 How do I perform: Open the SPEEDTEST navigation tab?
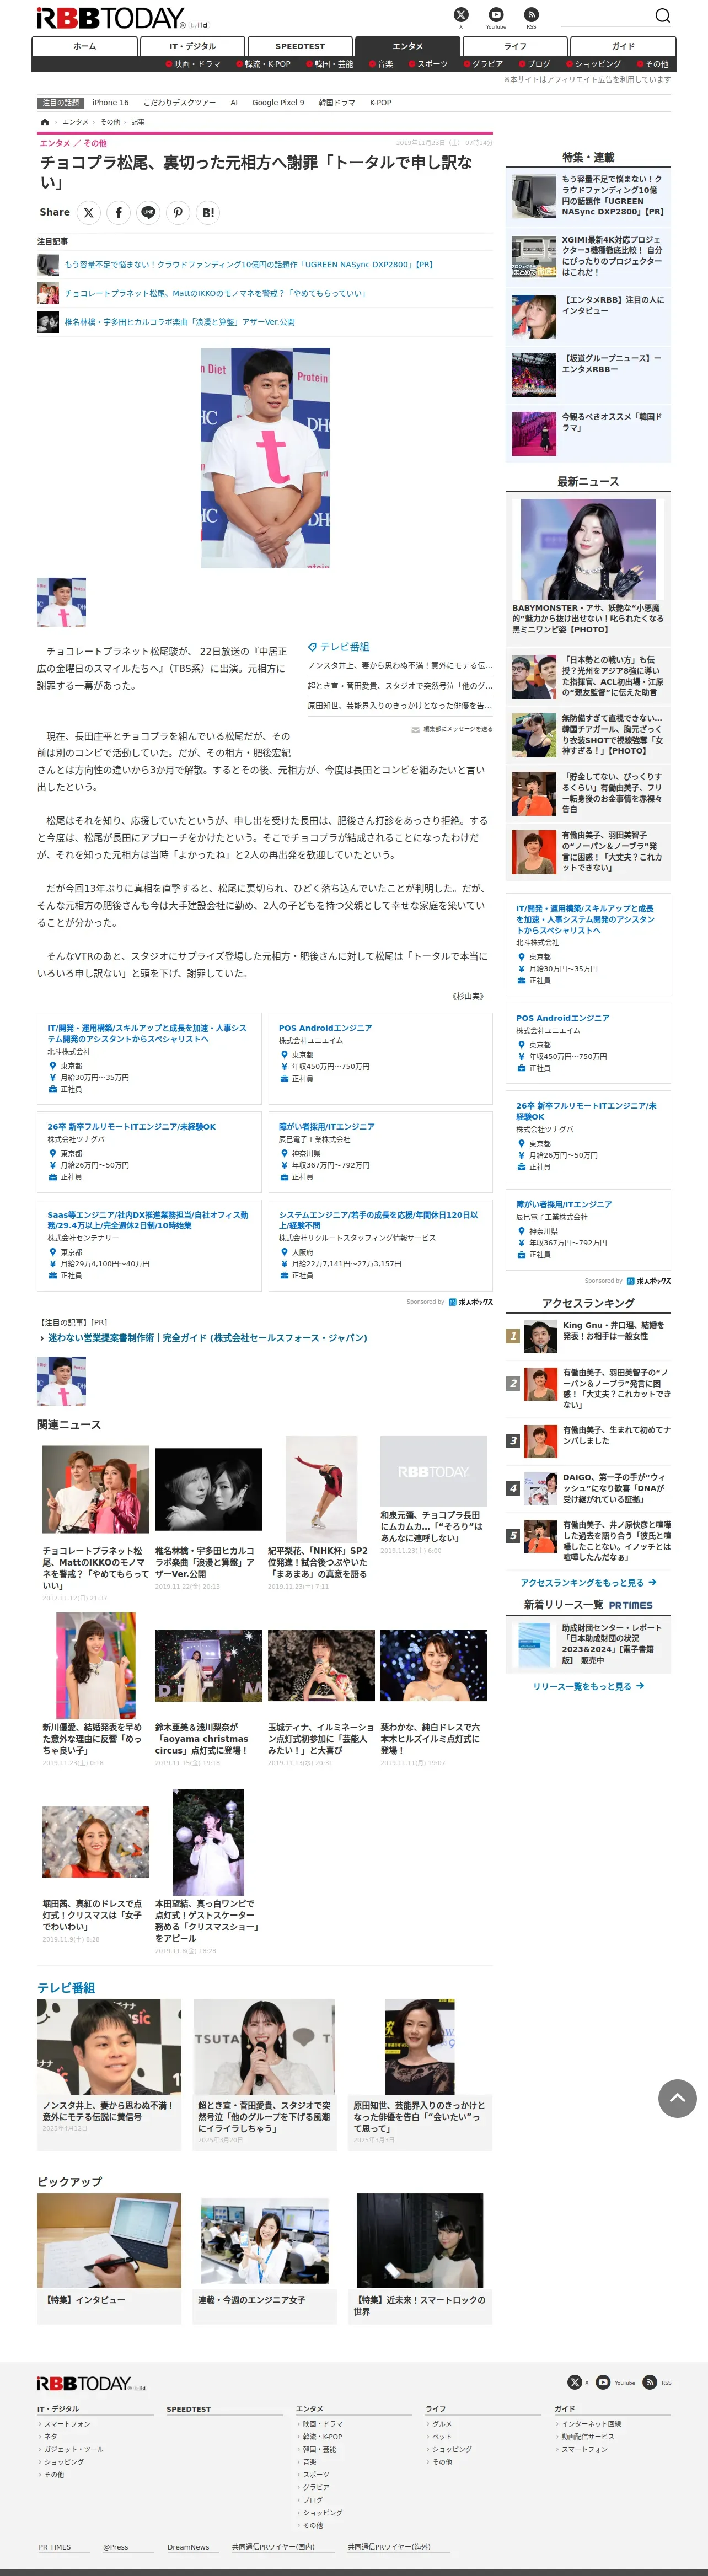coord(300,46)
